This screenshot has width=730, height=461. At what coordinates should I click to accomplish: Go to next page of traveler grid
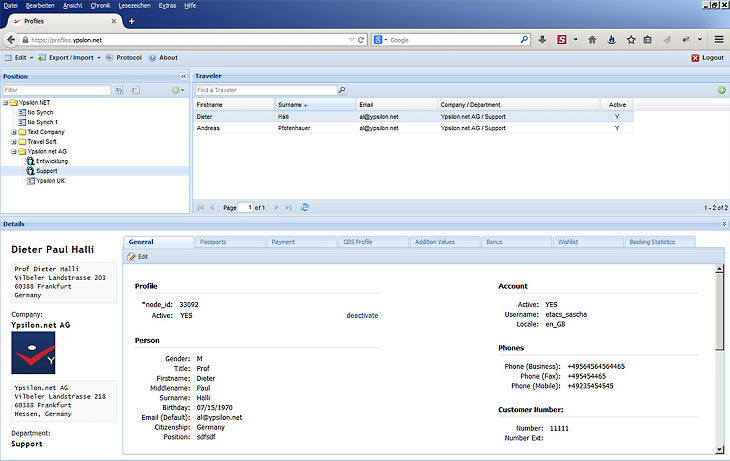[276, 207]
